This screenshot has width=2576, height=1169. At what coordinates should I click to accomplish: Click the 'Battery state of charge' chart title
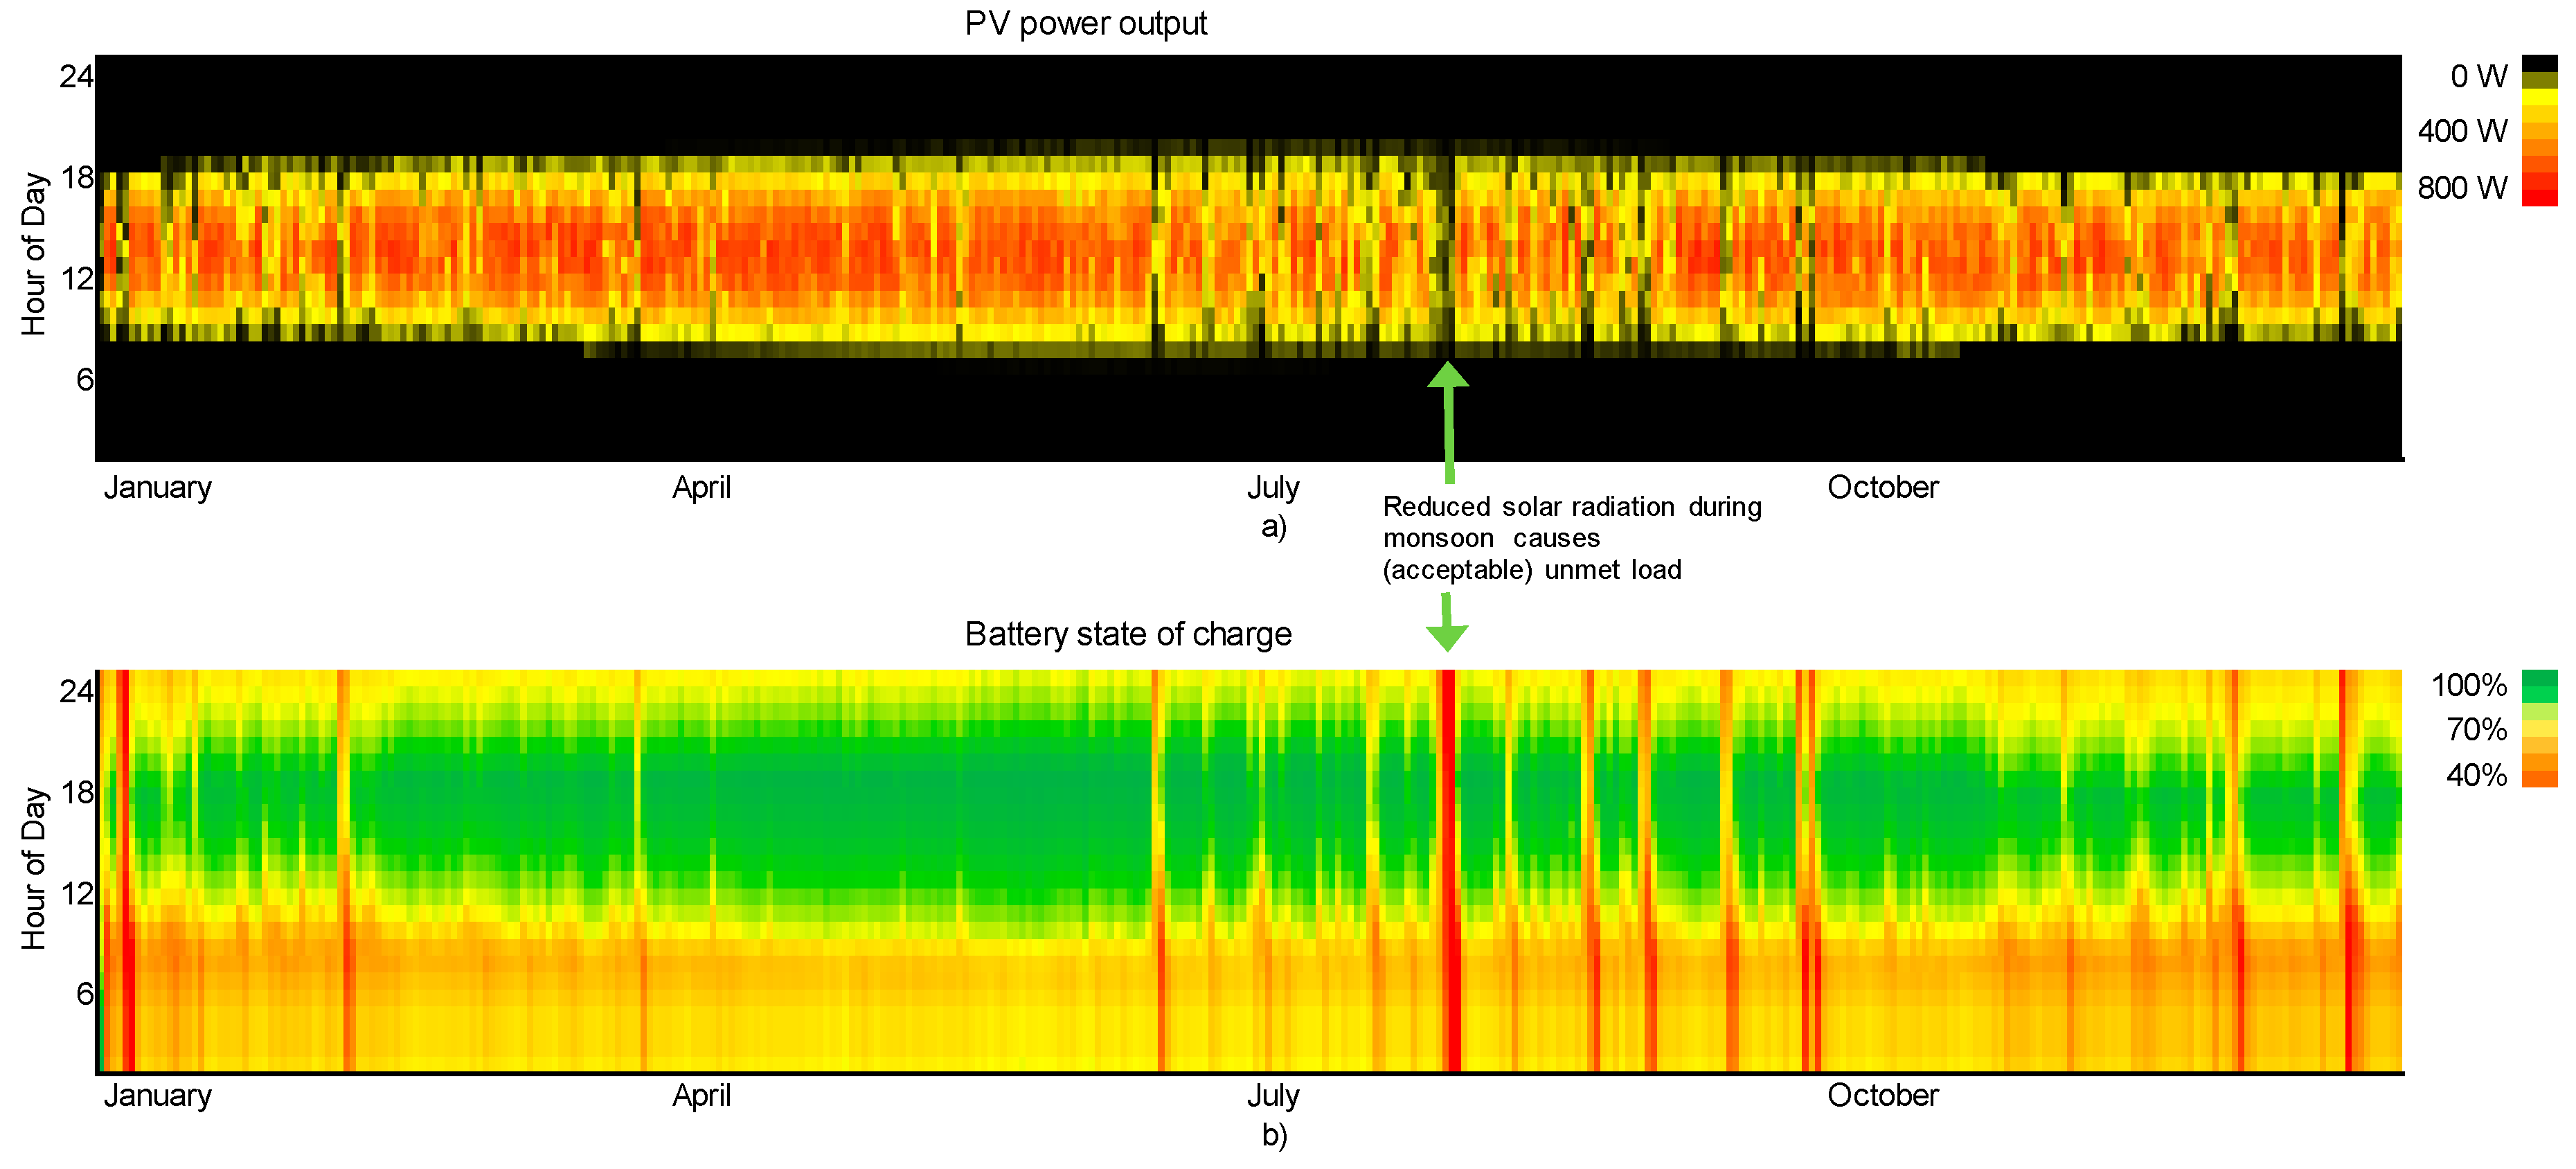(1128, 634)
